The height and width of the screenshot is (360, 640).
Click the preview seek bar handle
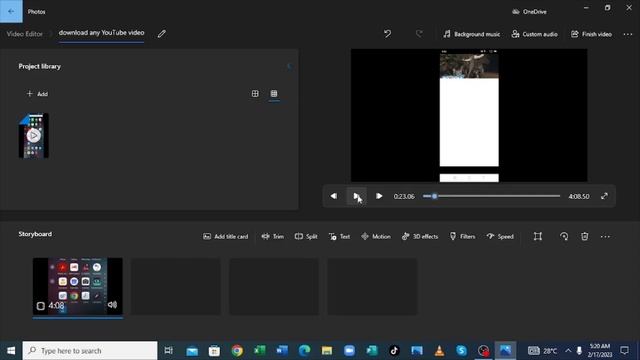(434, 196)
